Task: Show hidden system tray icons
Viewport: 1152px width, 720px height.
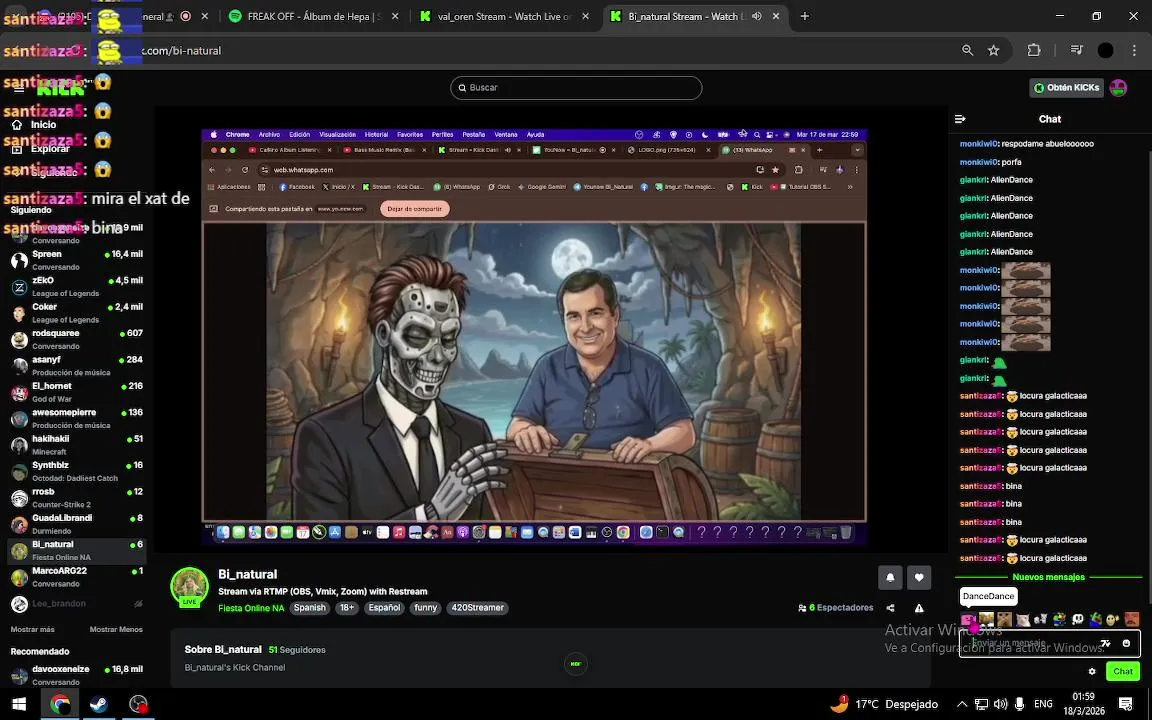Action: [961, 704]
